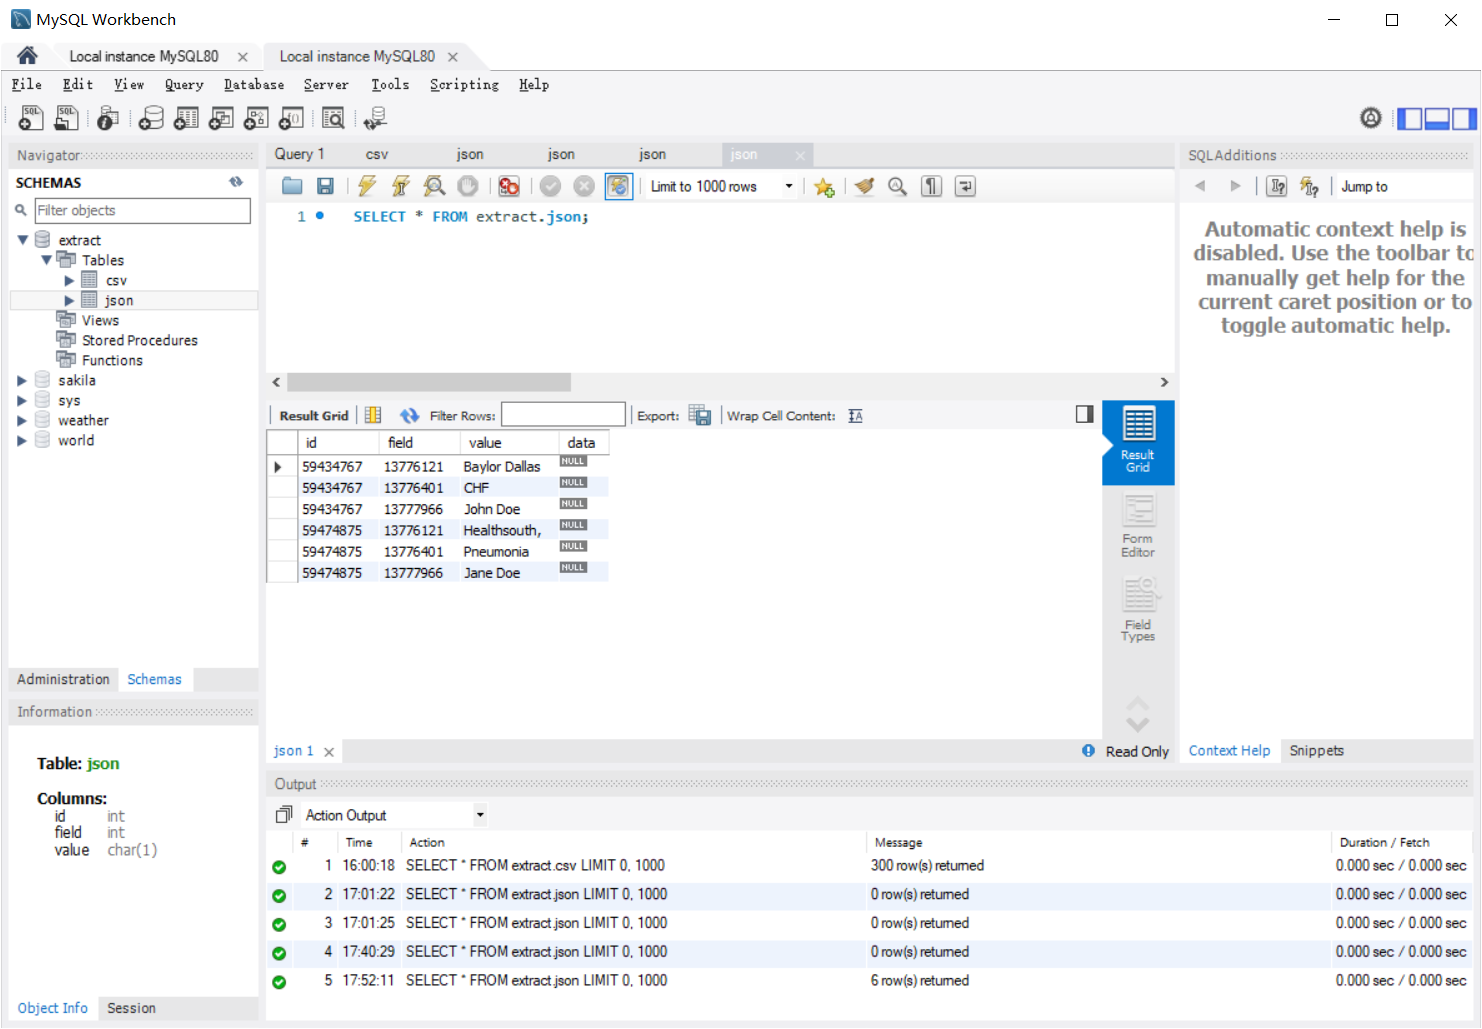1482x1029 pixels.
Task: Expand the sys schema
Action: click(x=22, y=401)
